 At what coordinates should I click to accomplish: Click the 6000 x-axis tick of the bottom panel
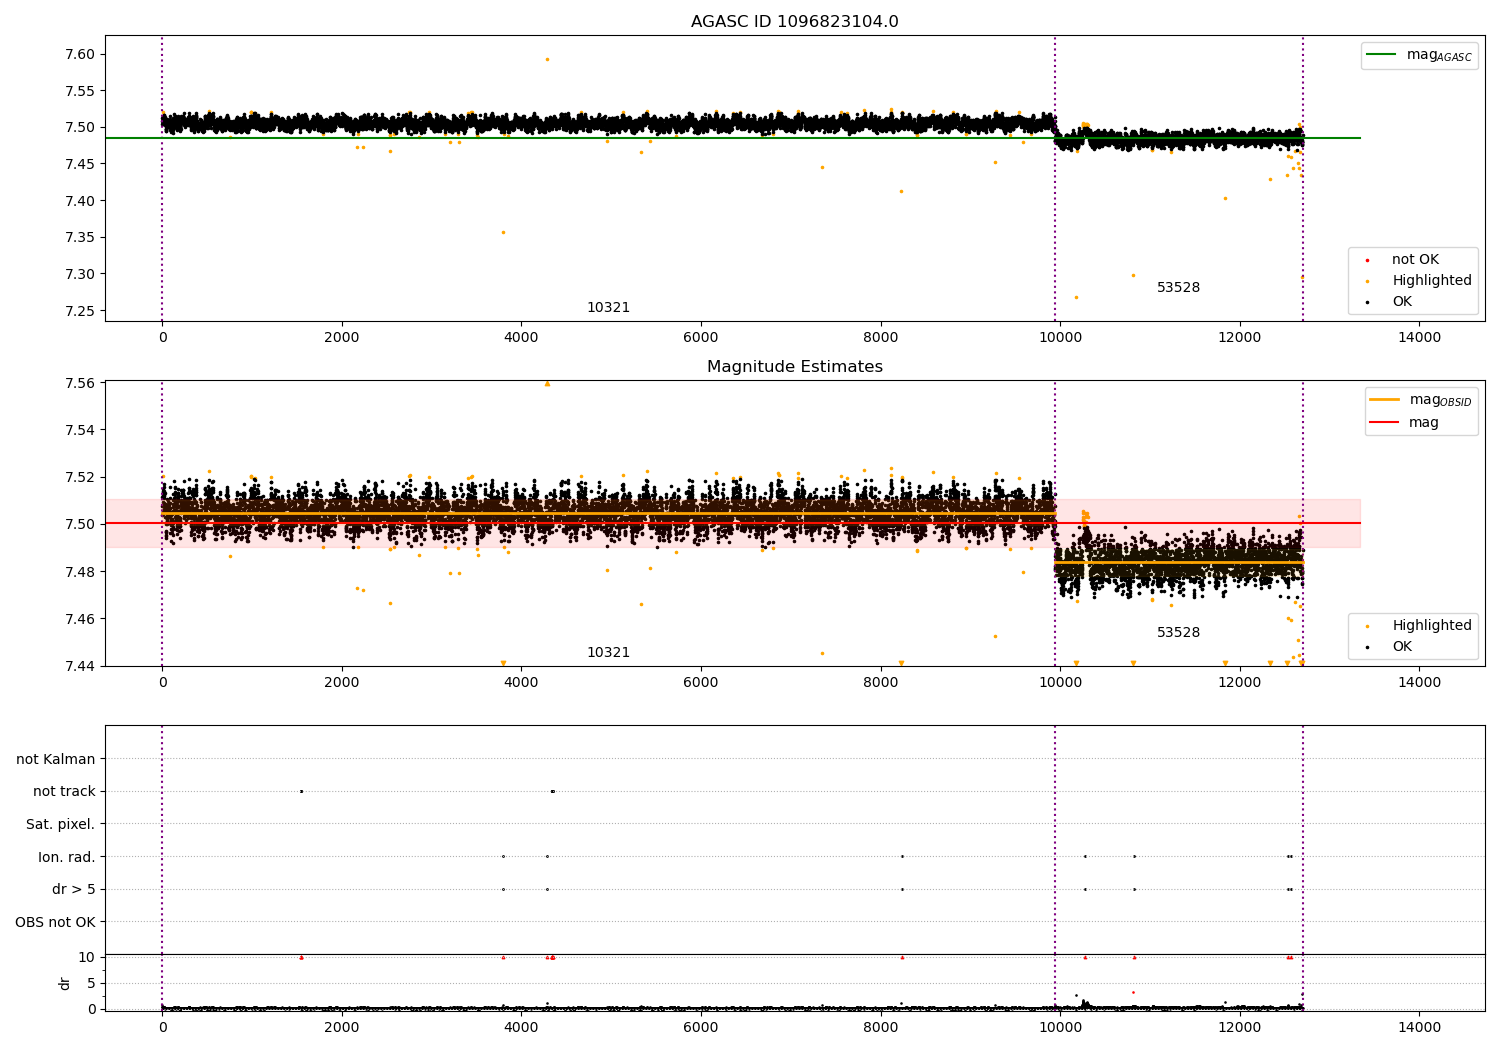coord(701,1028)
